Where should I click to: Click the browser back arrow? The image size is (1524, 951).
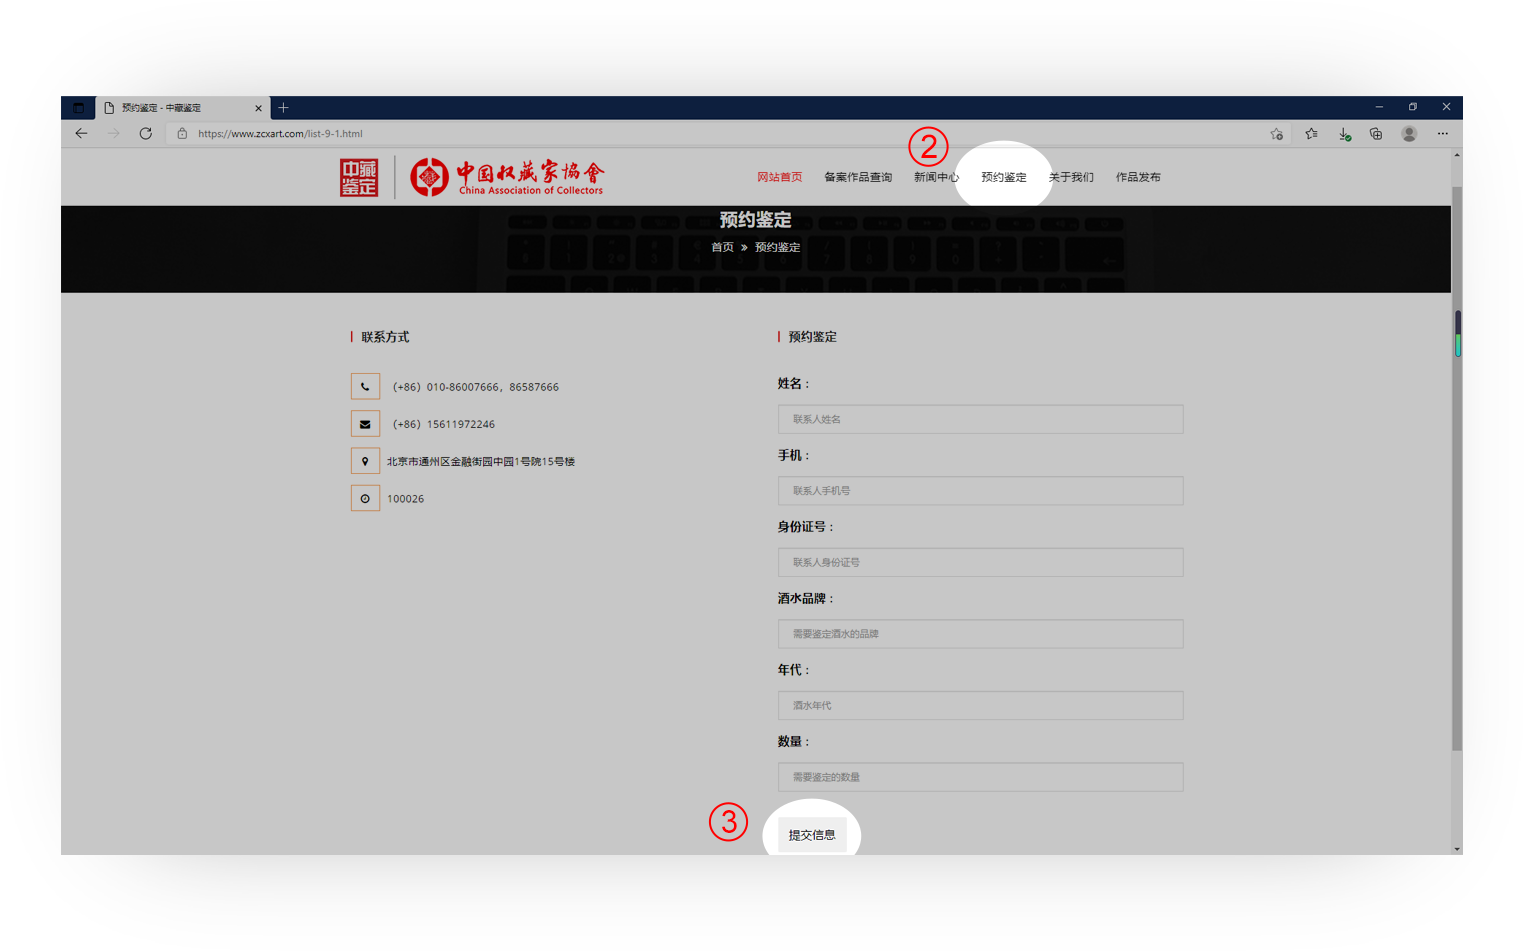point(81,133)
